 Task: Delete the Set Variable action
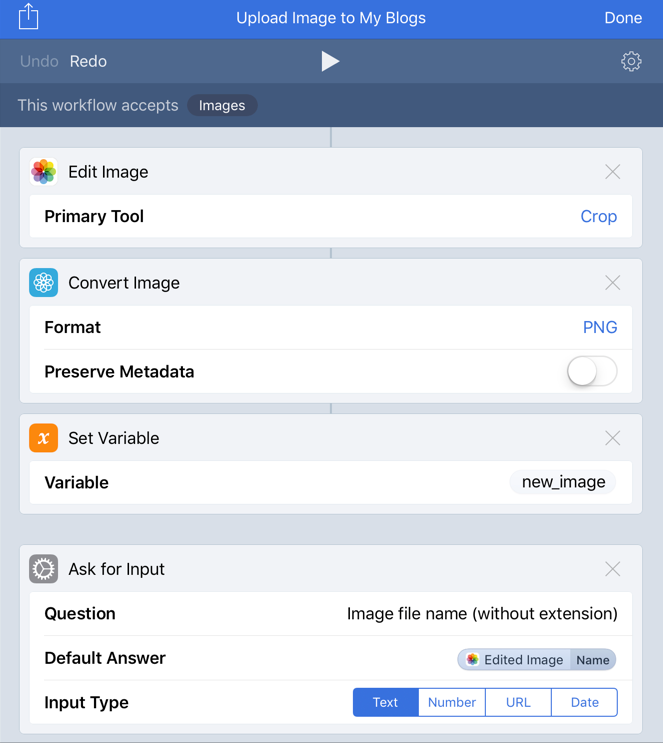coord(612,438)
